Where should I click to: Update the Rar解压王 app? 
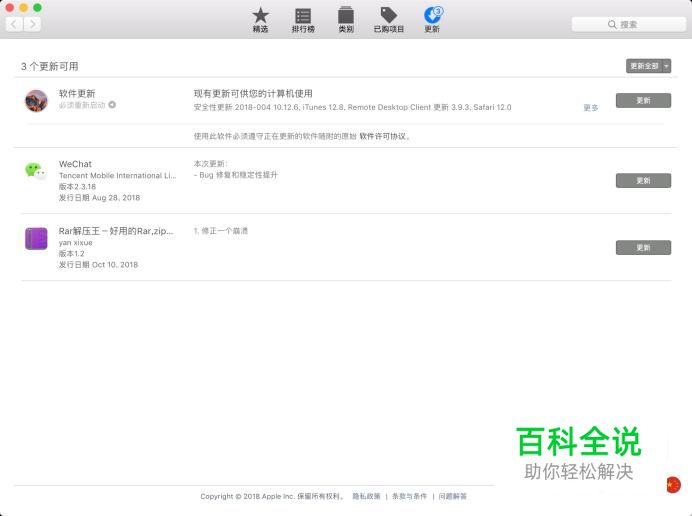tap(643, 248)
